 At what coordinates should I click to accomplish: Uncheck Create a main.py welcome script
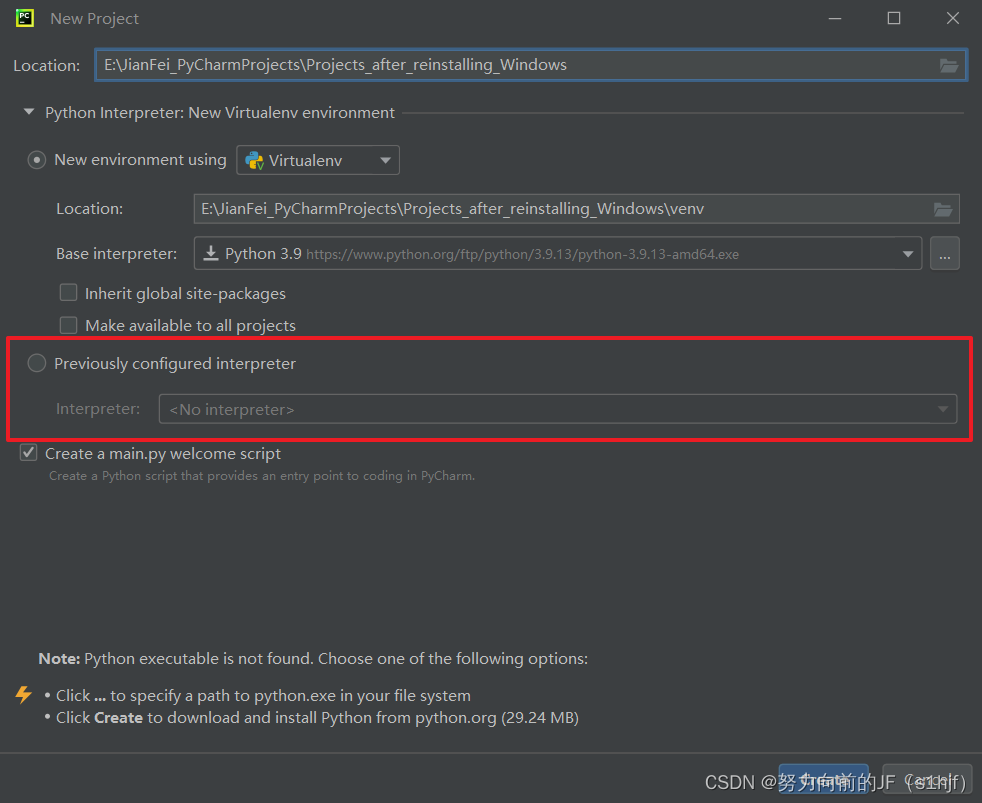[28, 452]
